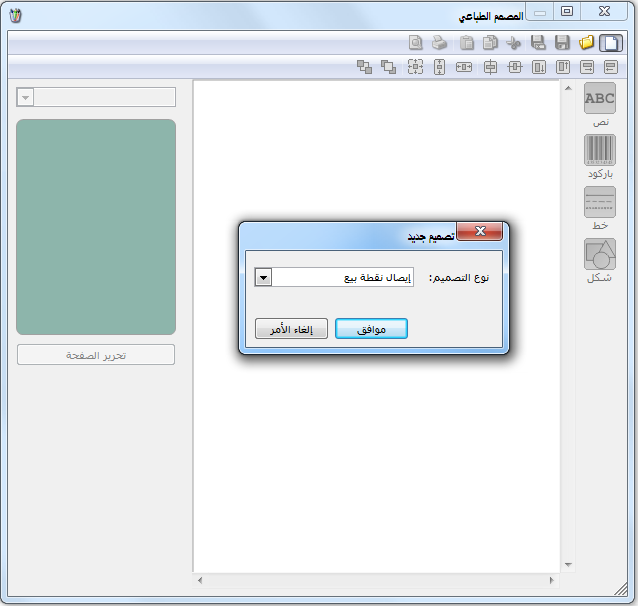Click the Save As floppy icon
The image size is (638, 606).
coord(538,43)
